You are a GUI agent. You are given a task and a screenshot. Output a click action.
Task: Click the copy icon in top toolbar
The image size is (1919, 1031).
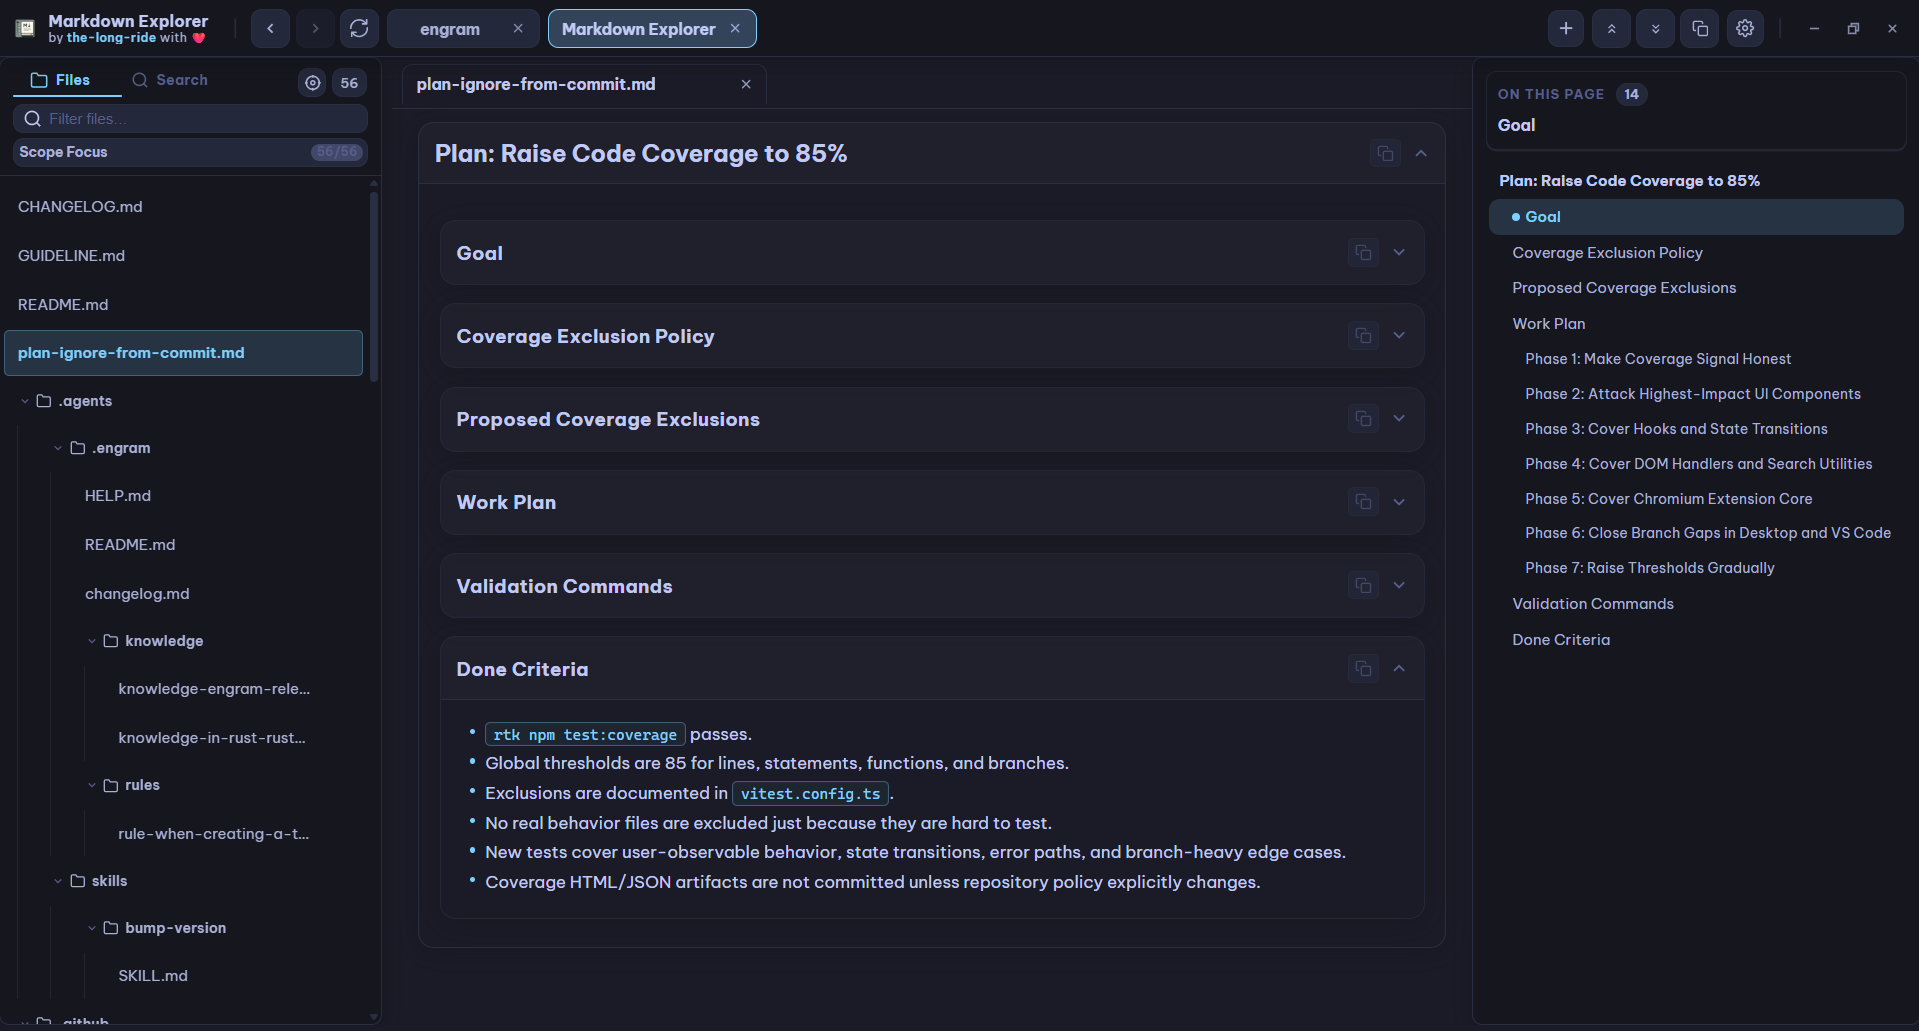[x=1700, y=29]
